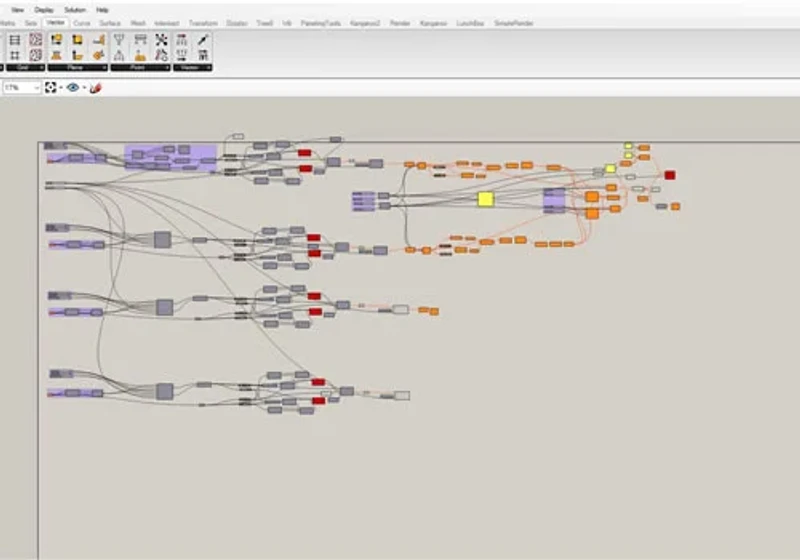Switch to the Mesh component tab
Screen dimensions: 800x560
click(x=138, y=23)
